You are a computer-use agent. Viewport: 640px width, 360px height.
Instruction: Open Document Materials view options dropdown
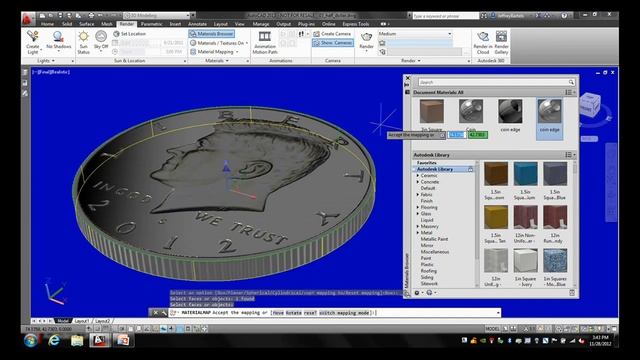point(570,93)
